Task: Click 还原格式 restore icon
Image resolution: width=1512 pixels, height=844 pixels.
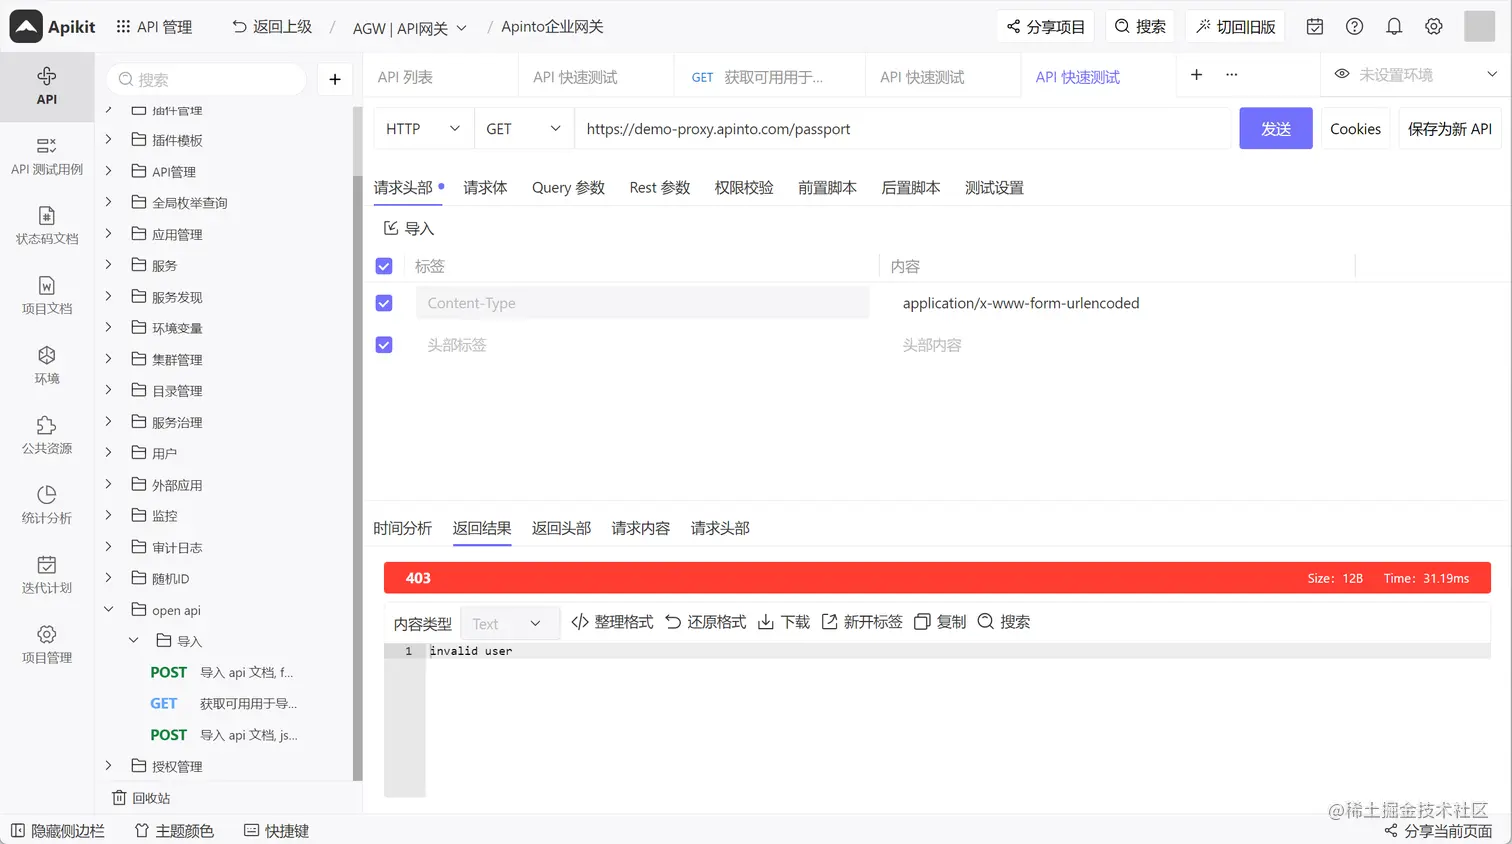Action: (706, 622)
